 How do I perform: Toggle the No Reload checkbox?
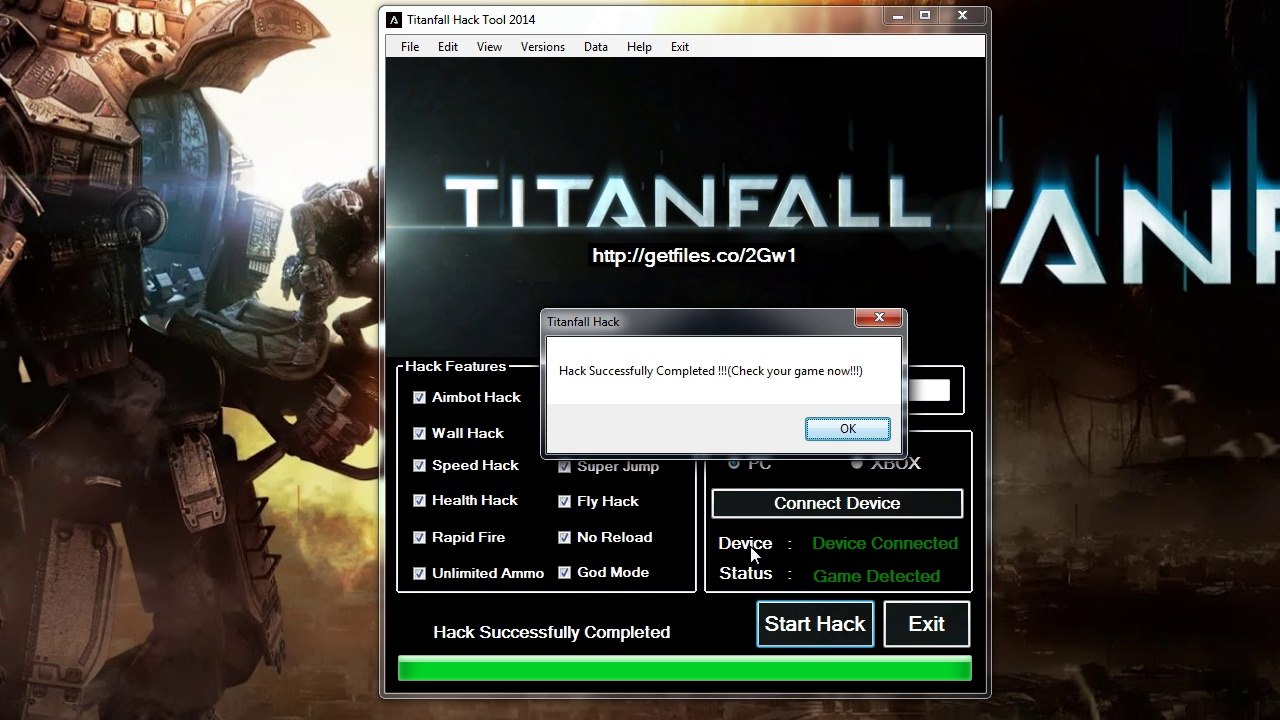[x=564, y=537]
